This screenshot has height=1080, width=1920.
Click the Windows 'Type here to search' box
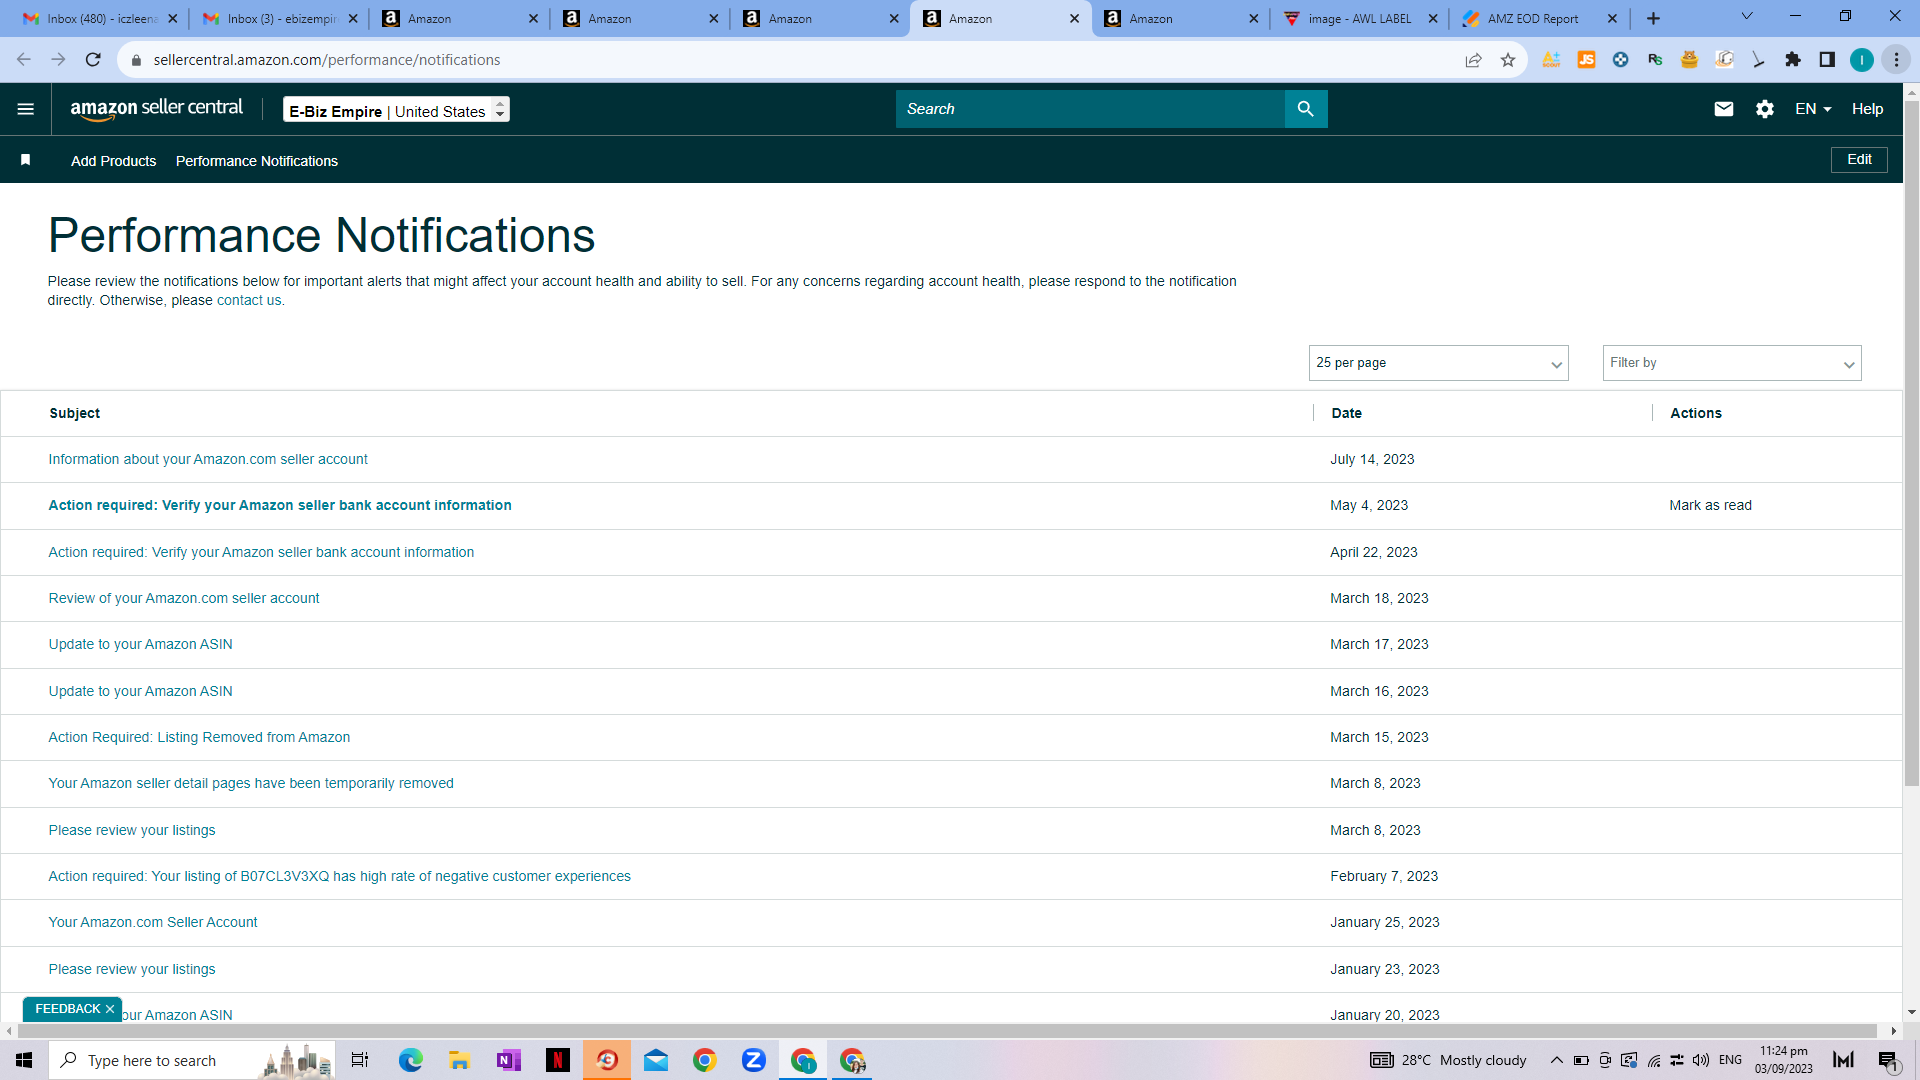(x=192, y=1060)
